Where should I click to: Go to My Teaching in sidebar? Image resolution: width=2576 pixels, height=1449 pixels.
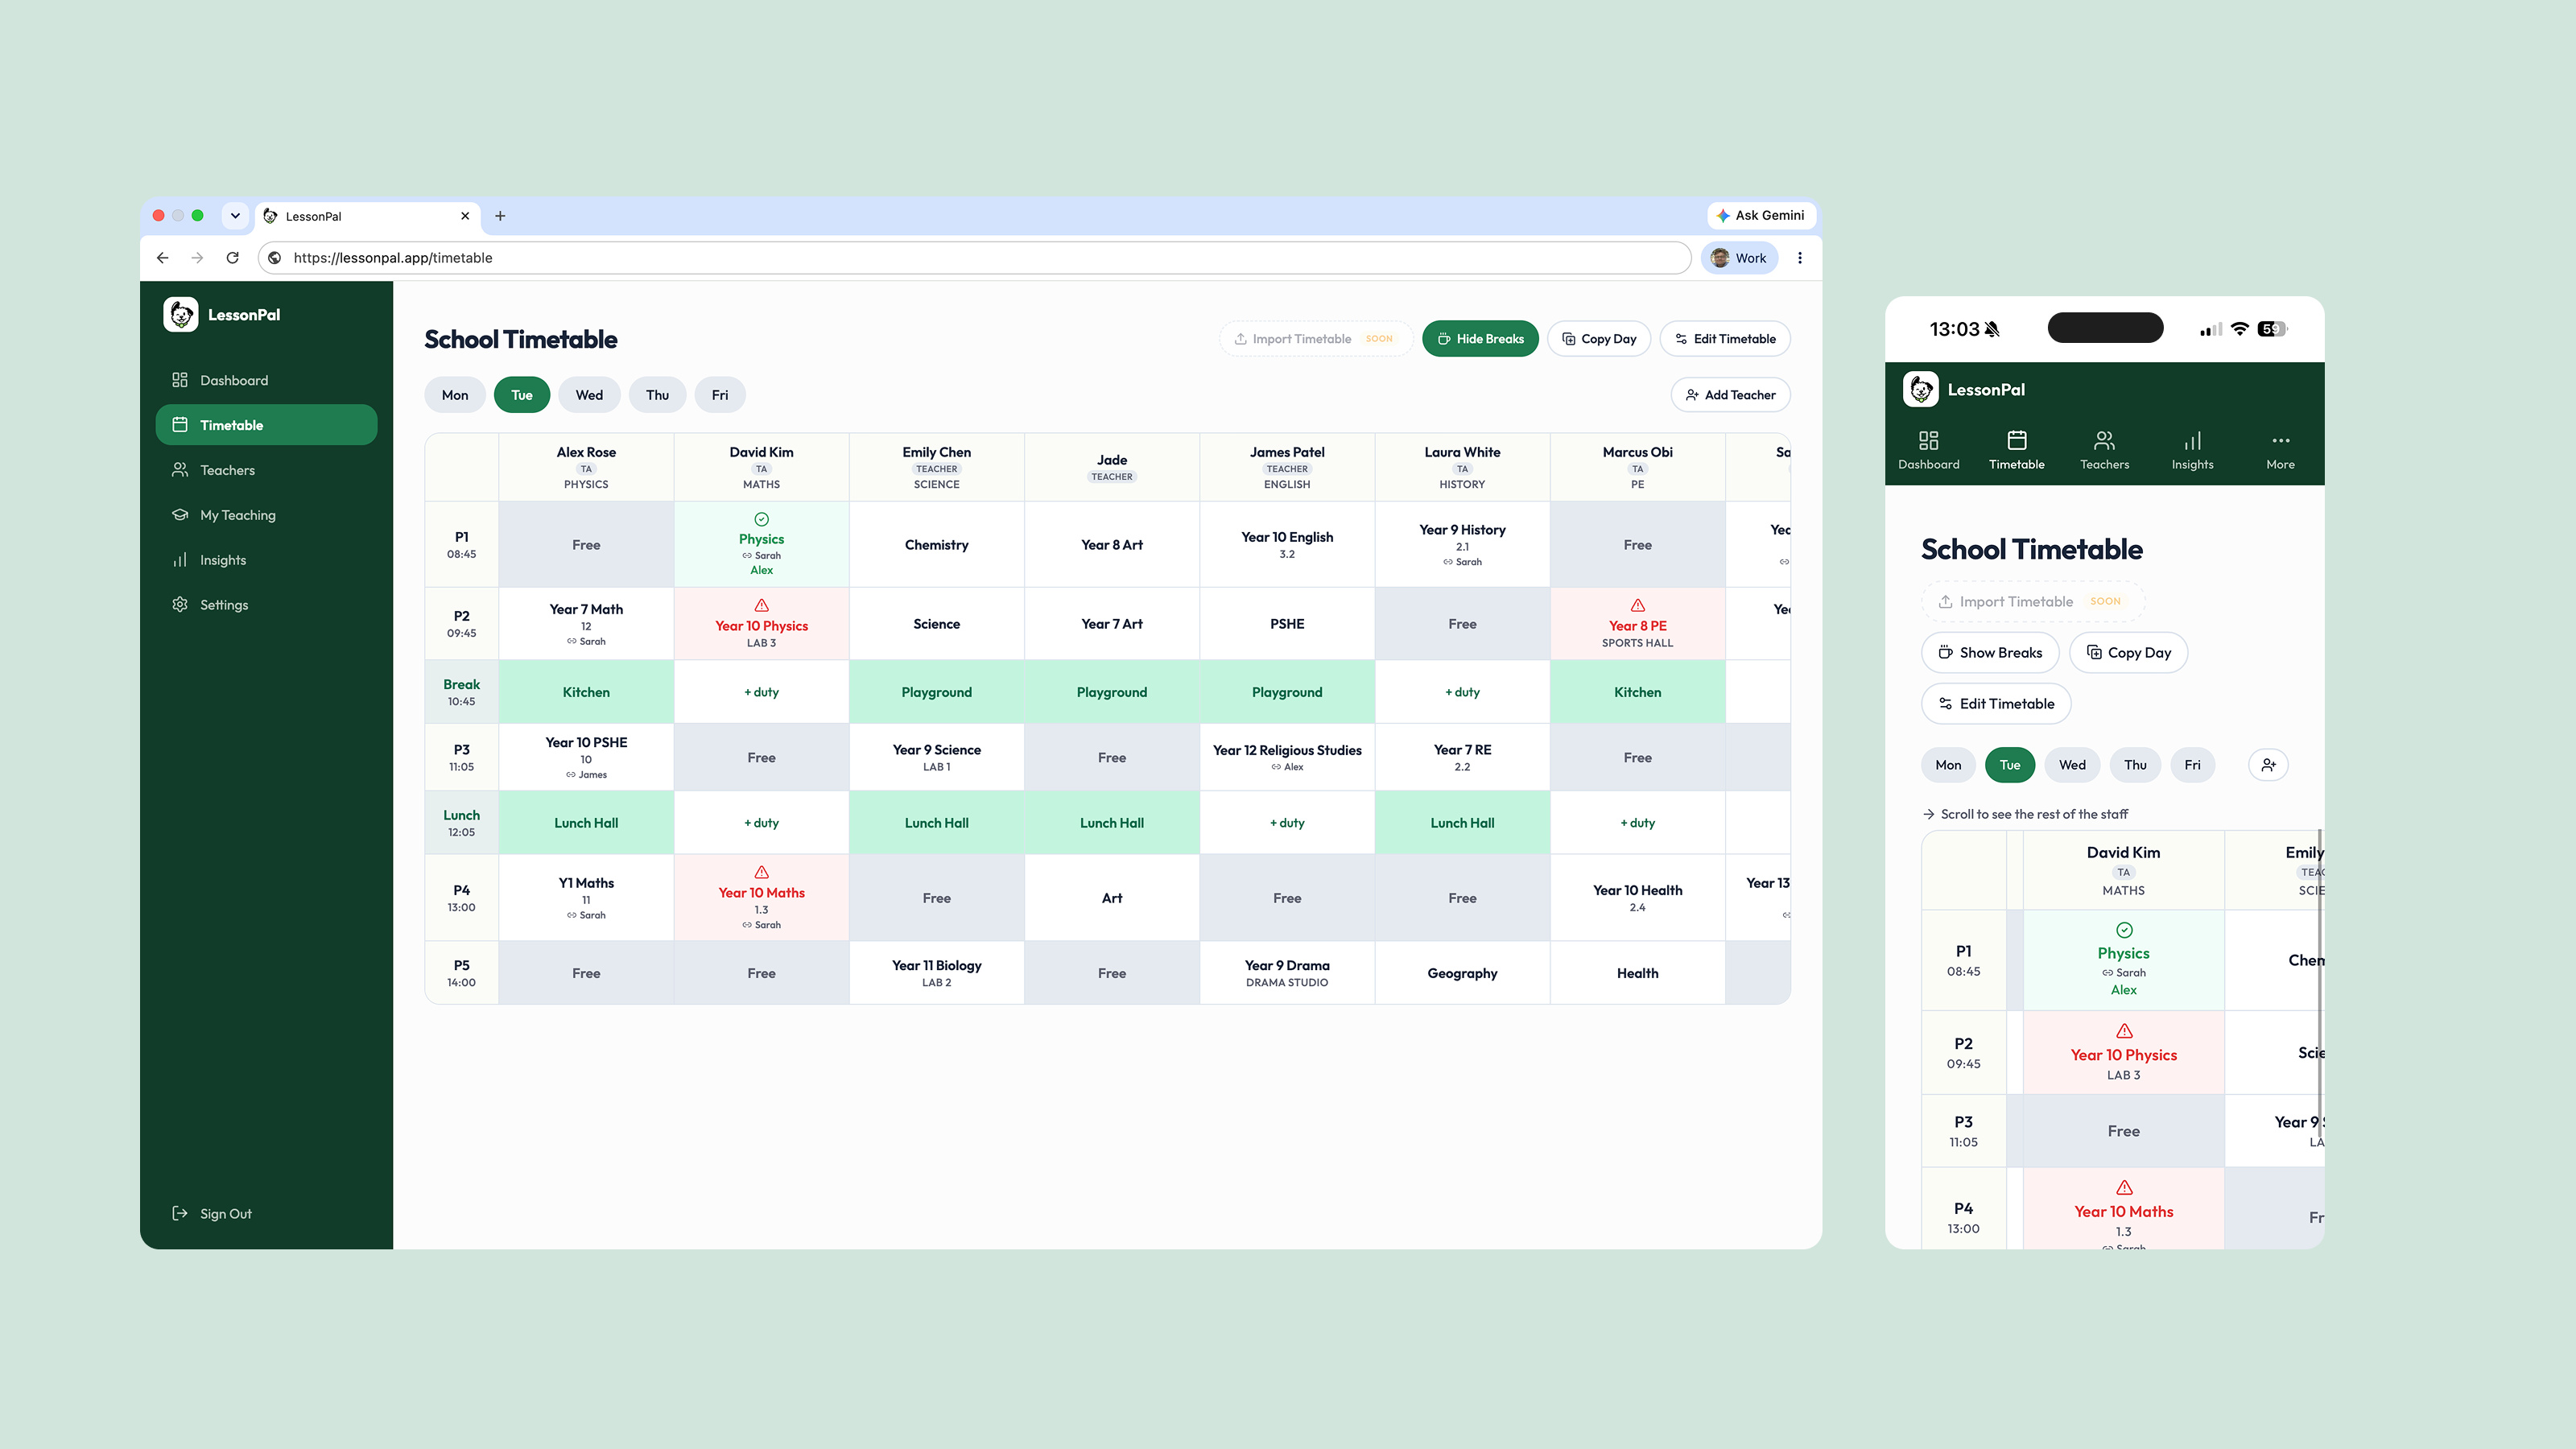[266, 515]
